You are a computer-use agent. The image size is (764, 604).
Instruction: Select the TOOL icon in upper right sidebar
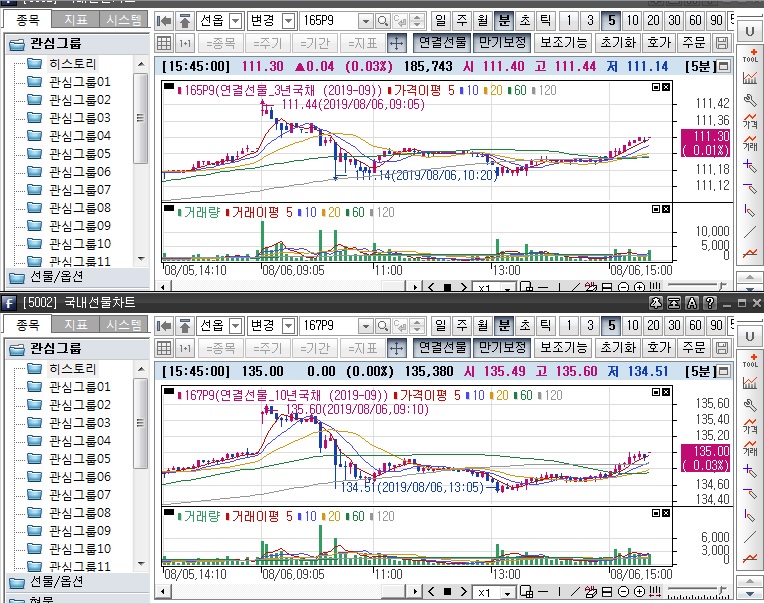[750, 56]
